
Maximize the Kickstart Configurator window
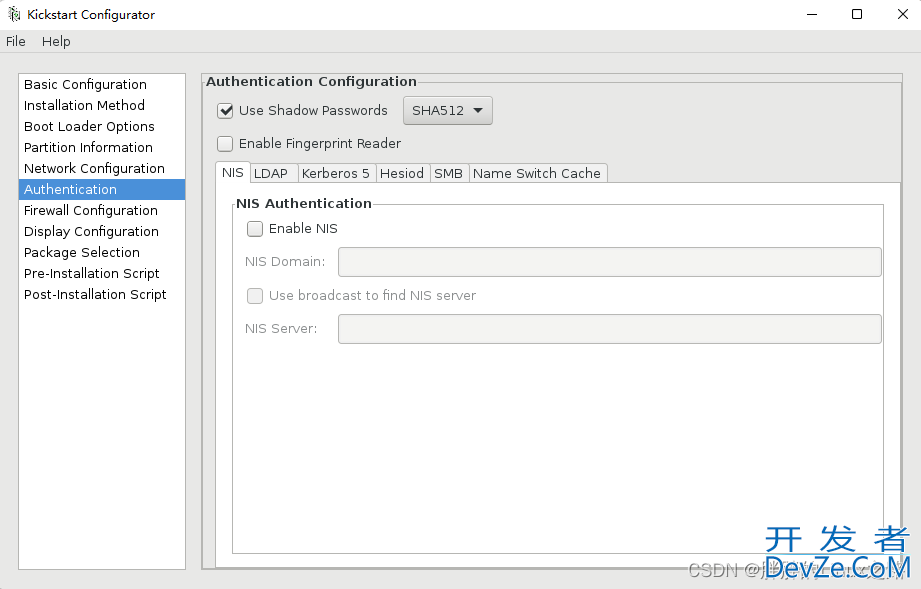coord(857,14)
